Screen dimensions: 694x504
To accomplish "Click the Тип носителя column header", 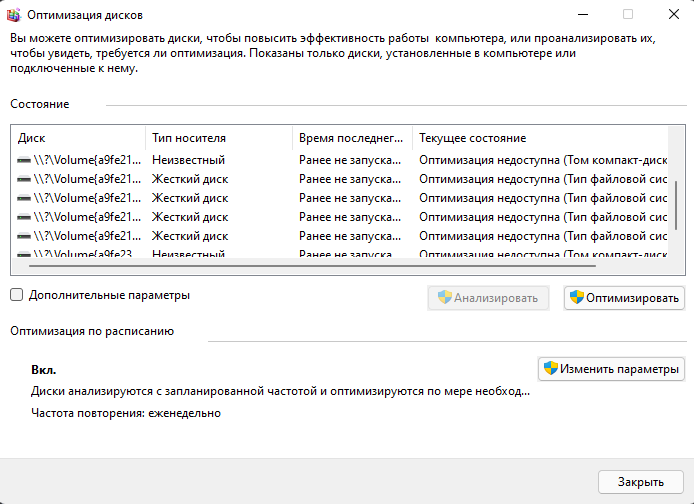I will [x=218, y=137].
